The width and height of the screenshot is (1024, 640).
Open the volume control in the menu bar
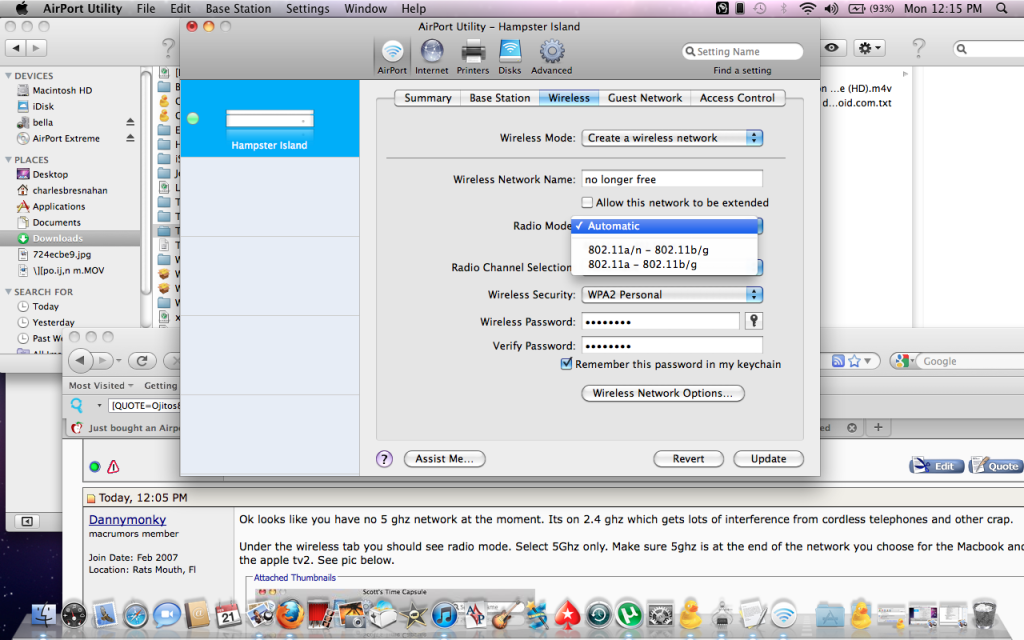tap(831, 8)
